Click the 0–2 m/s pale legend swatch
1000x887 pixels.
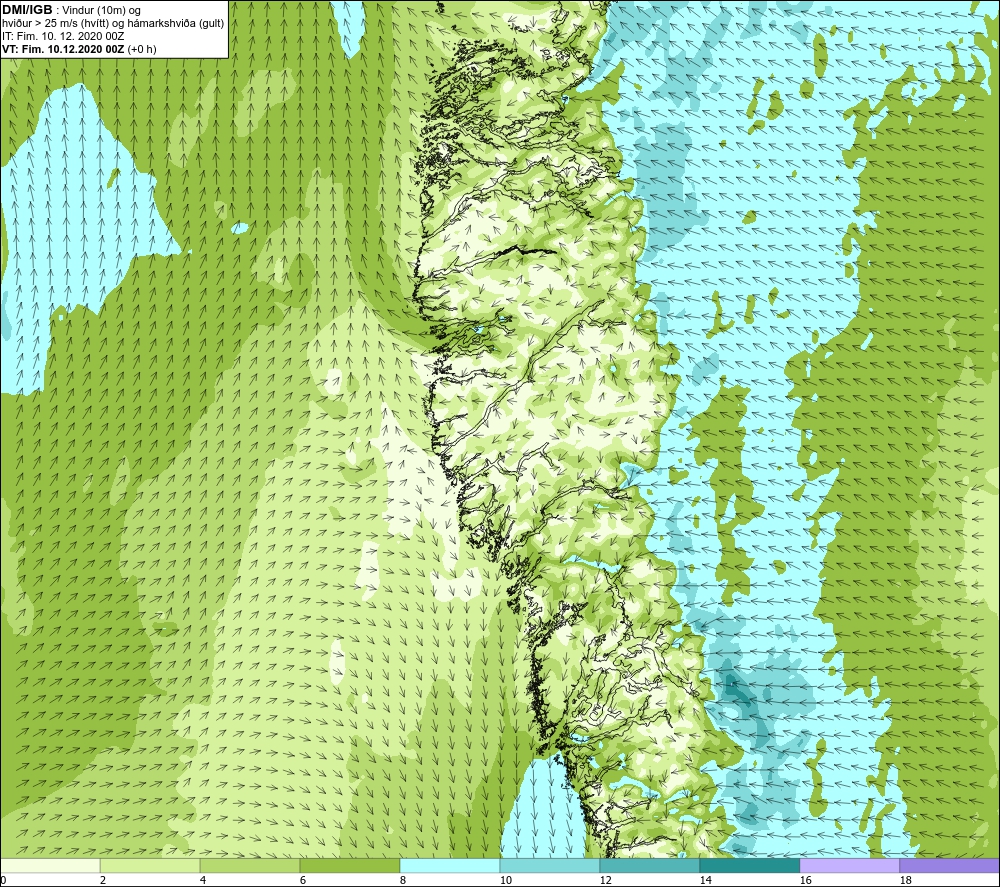click(x=50, y=866)
